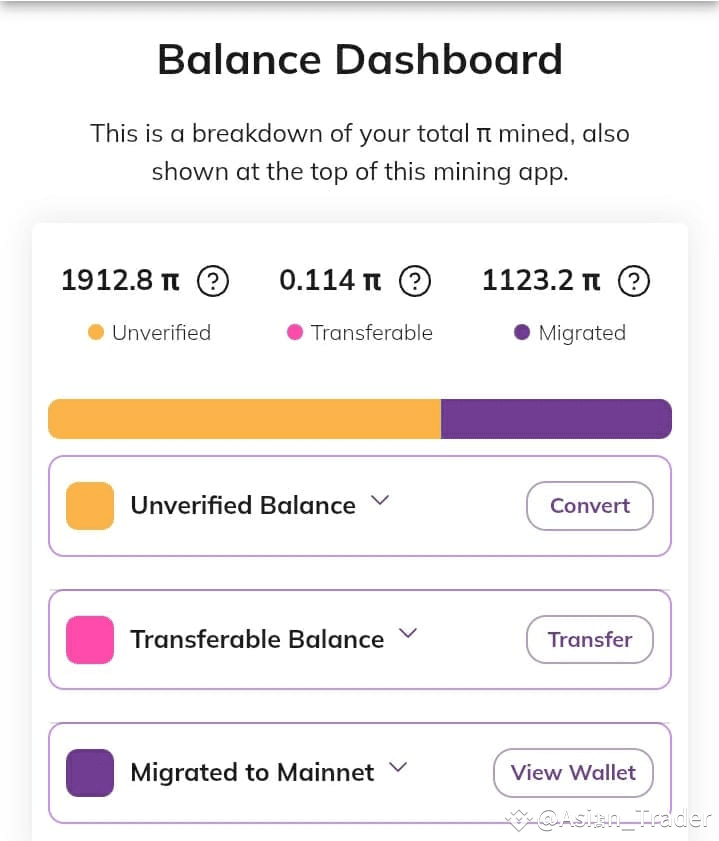The image size is (719, 841).
Task: Open View Wallet
Action: point(573,773)
